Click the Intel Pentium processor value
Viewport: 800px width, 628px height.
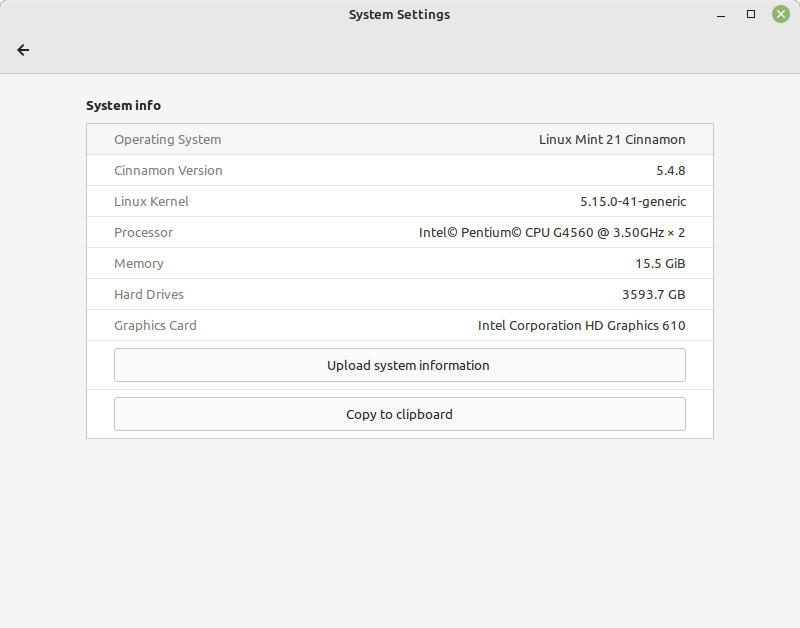click(557, 232)
